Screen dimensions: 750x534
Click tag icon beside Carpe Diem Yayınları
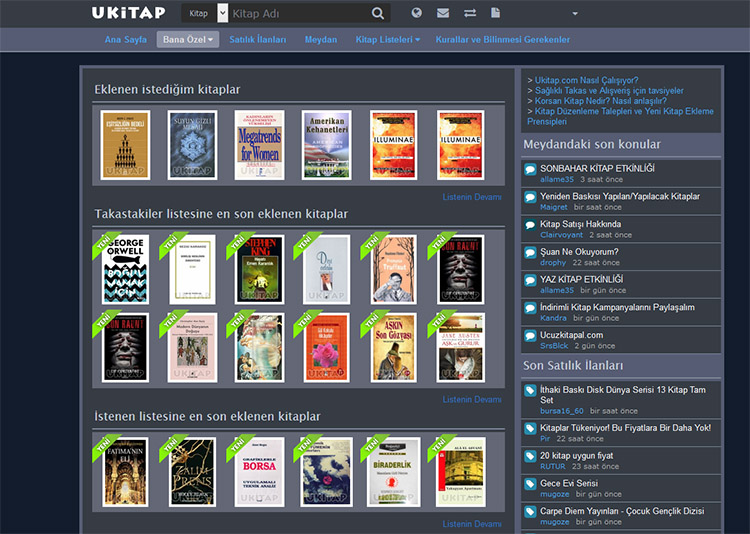[x=530, y=512]
